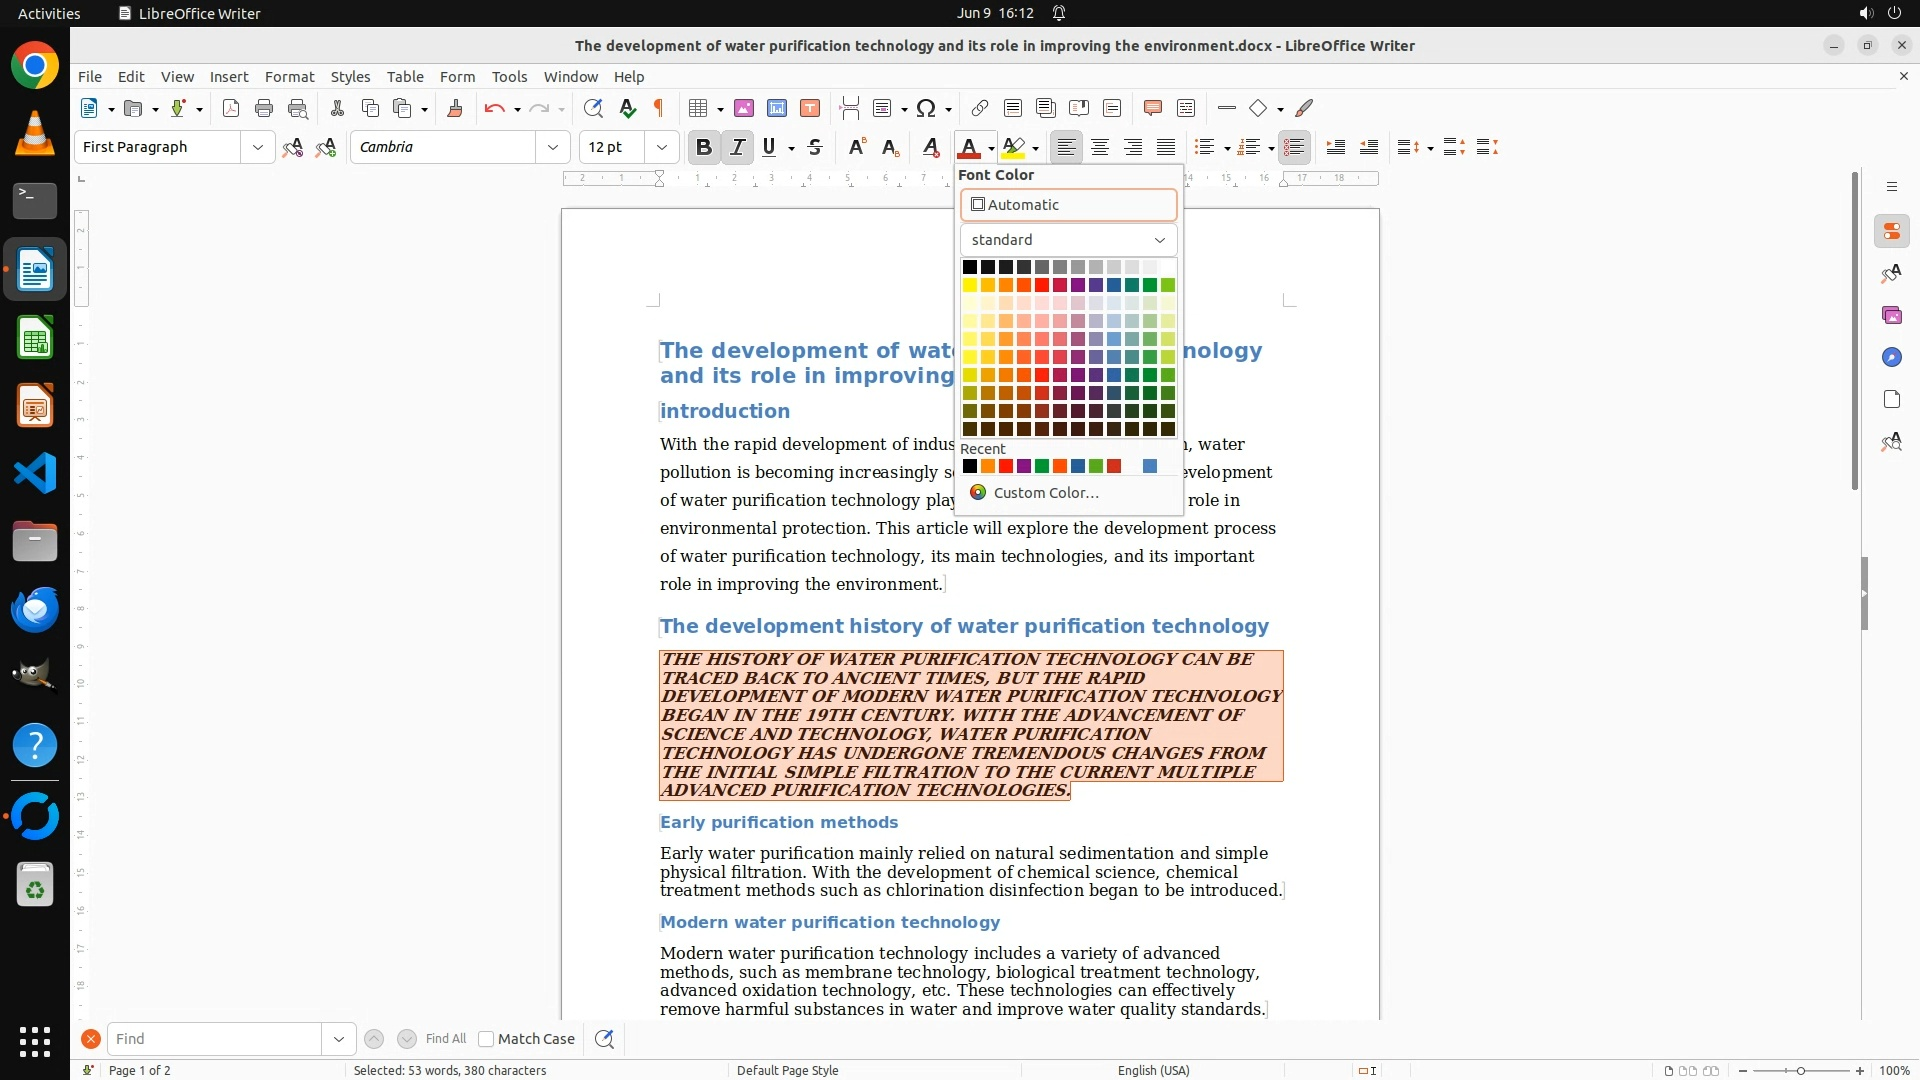Open the Styles menu

[350, 76]
